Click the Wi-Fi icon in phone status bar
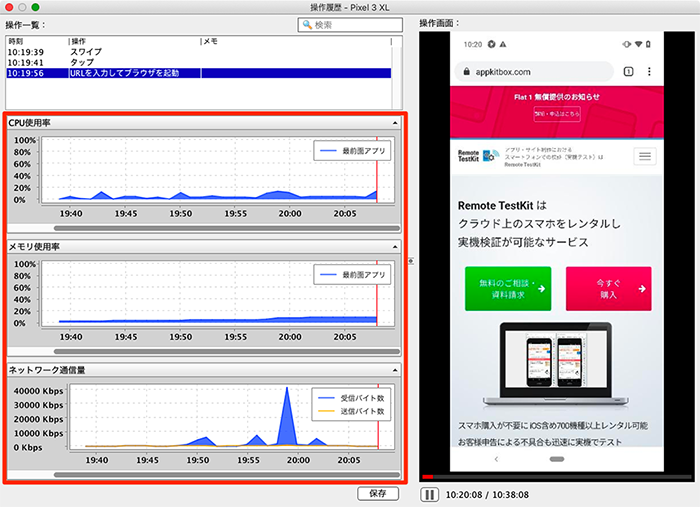700x507 pixels. [638, 44]
